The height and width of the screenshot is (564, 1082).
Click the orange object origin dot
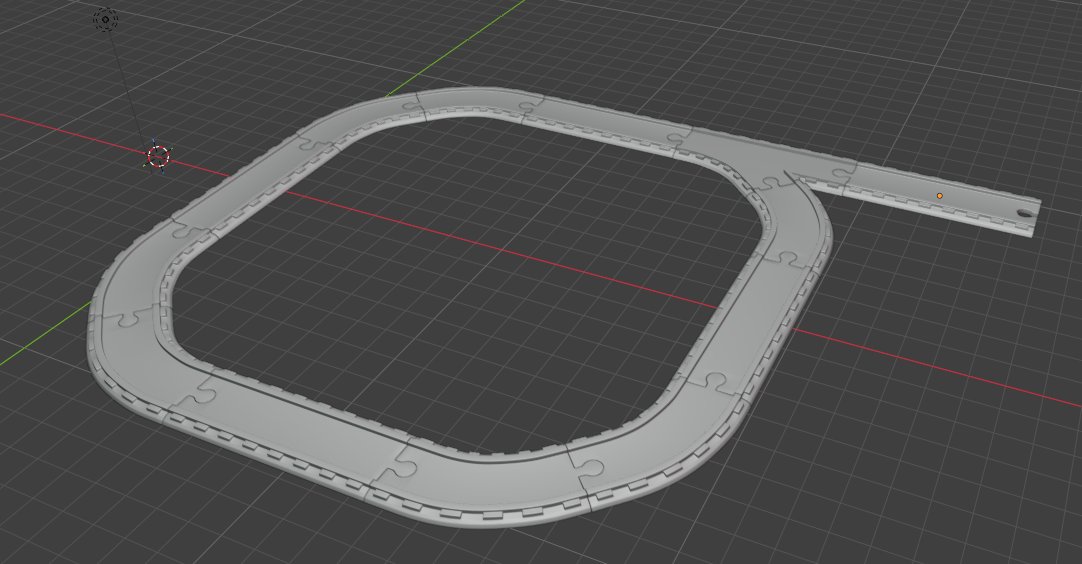click(939, 196)
